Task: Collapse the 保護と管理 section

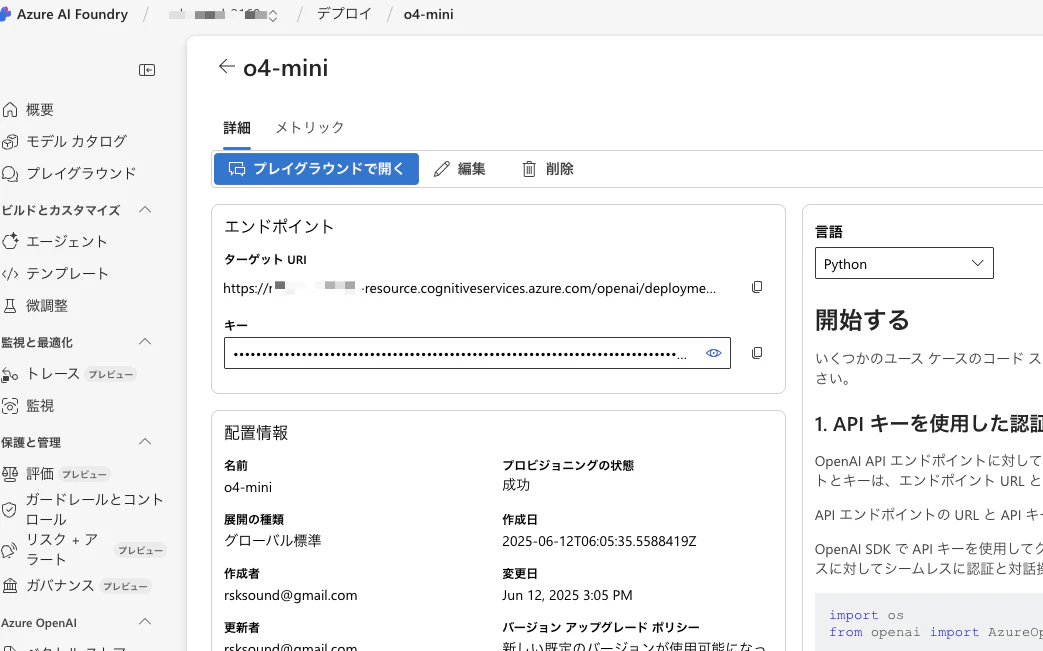Action: (145, 442)
